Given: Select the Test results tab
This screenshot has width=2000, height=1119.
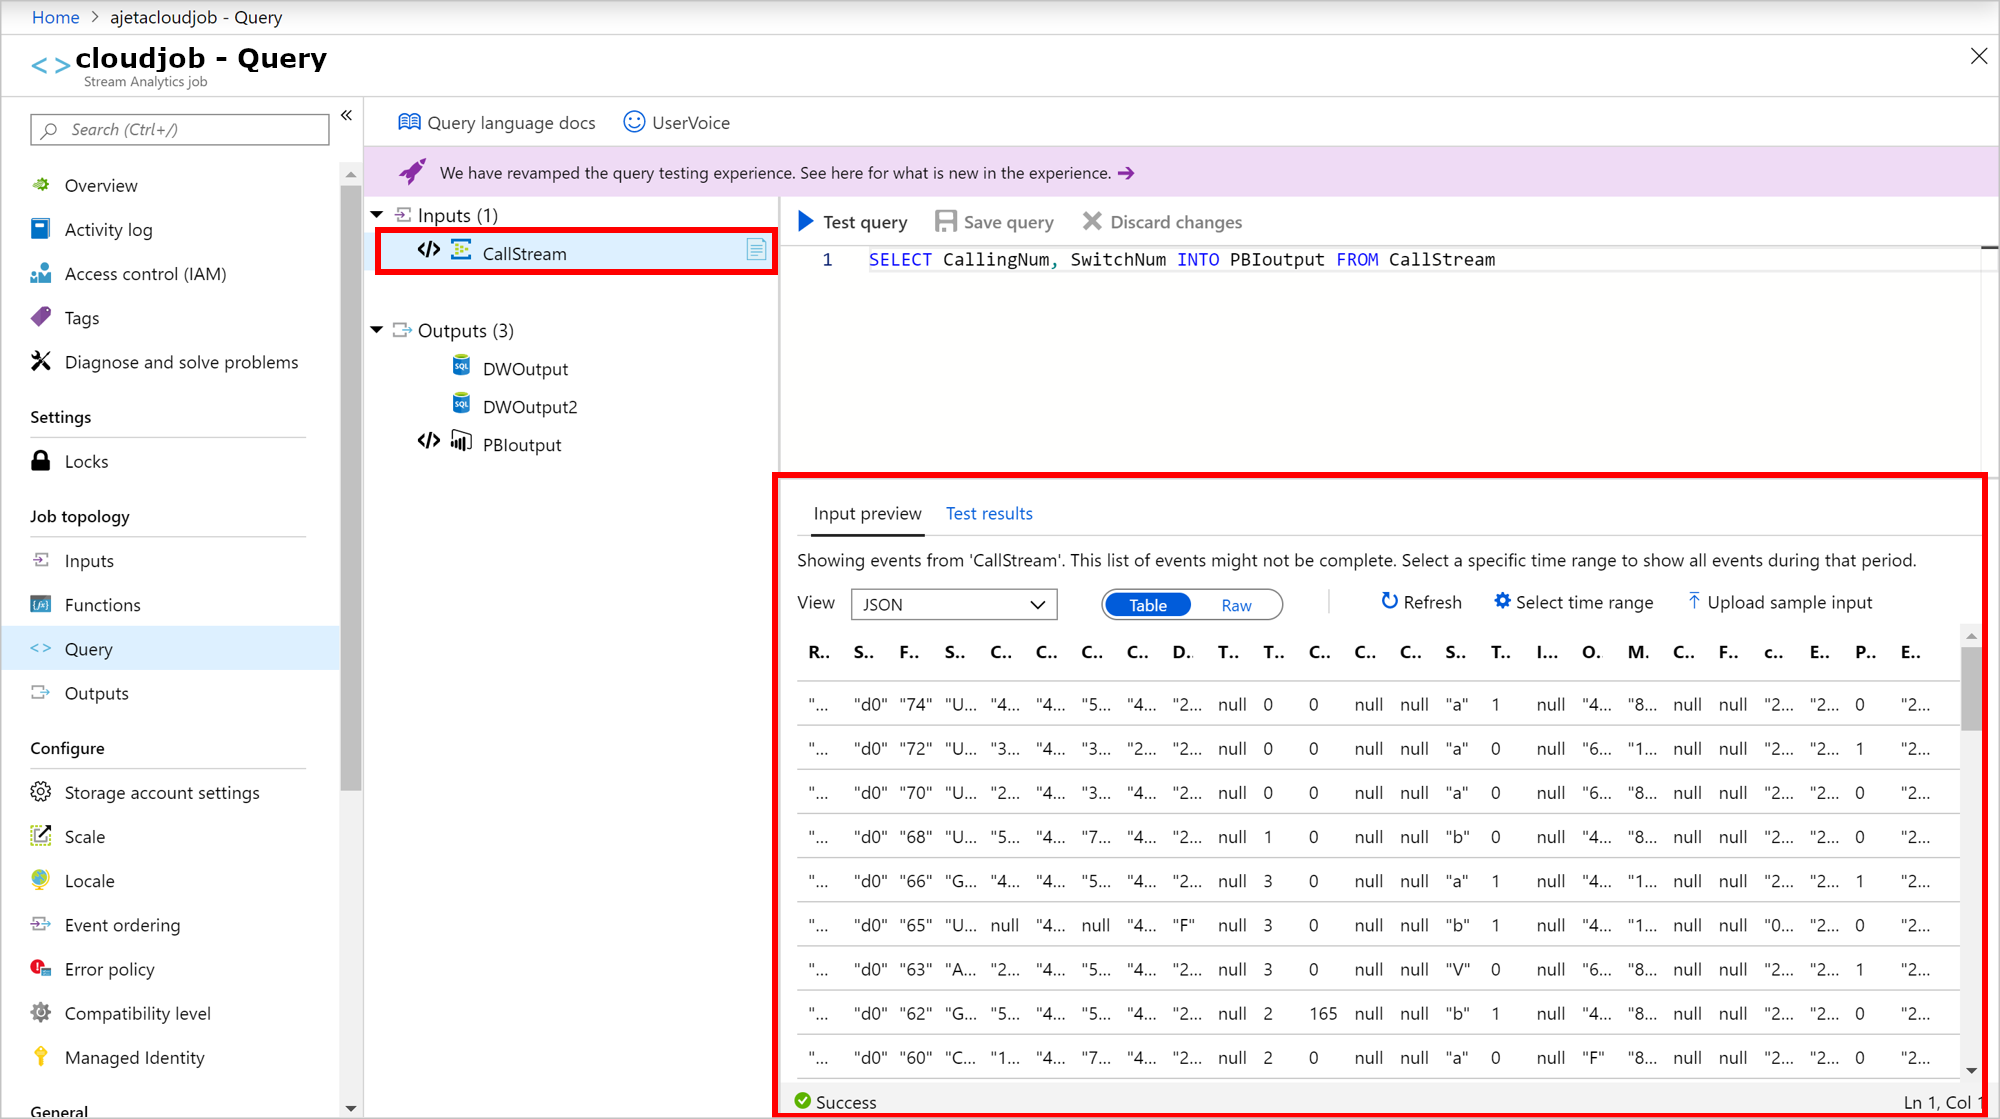Looking at the screenshot, I should [x=989, y=514].
